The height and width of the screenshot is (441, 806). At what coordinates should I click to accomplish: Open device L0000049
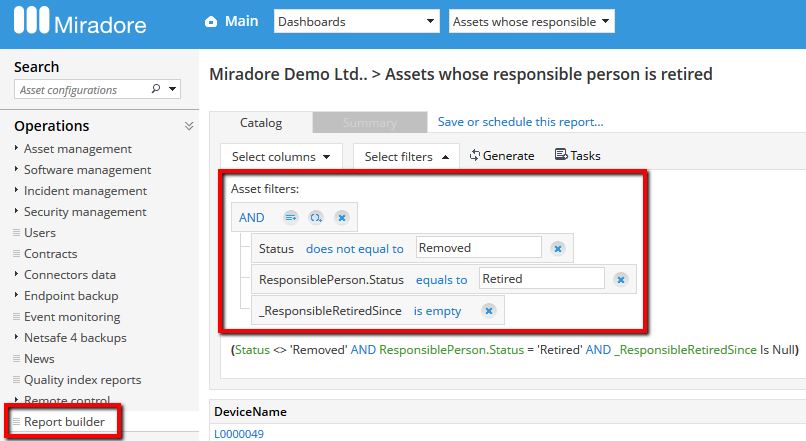click(x=239, y=434)
